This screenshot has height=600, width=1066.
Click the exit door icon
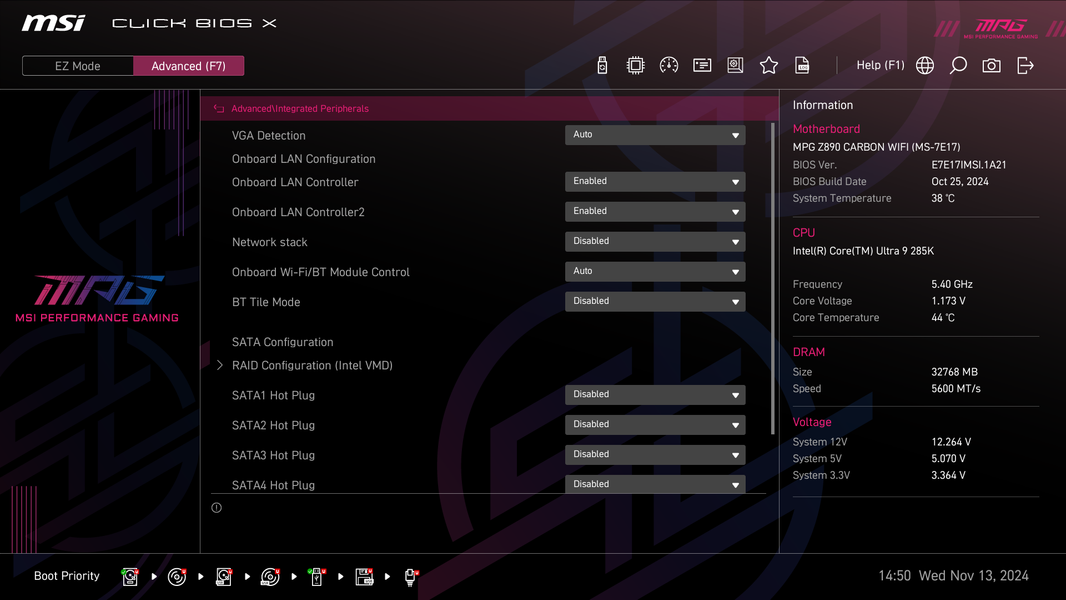click(x=1025, y=65)
